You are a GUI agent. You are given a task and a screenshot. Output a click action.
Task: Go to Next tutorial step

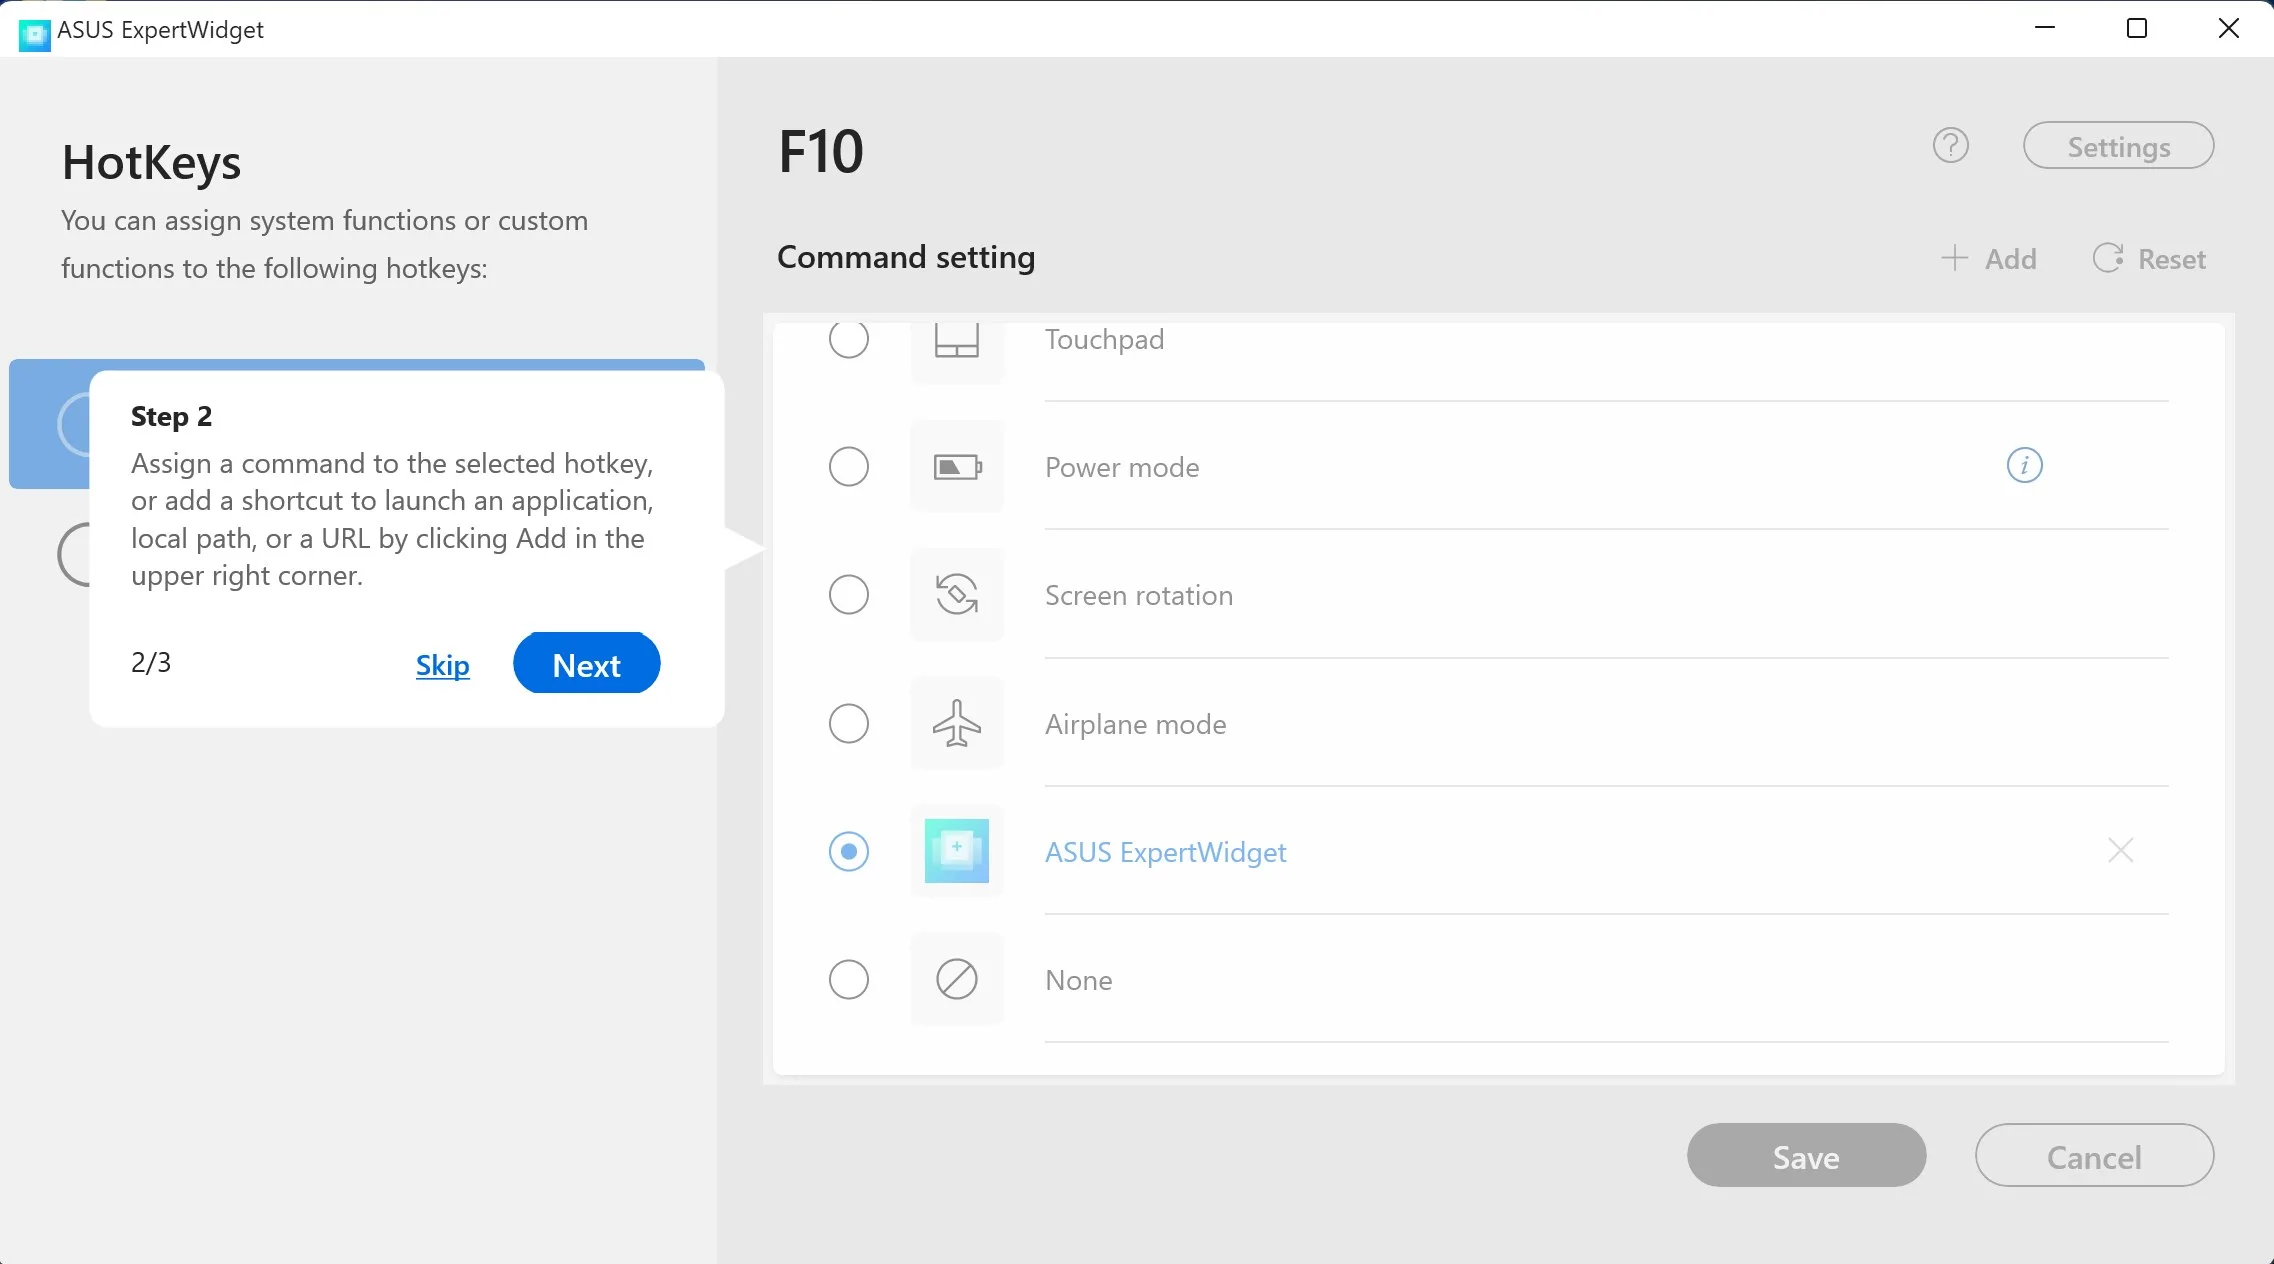587,664
